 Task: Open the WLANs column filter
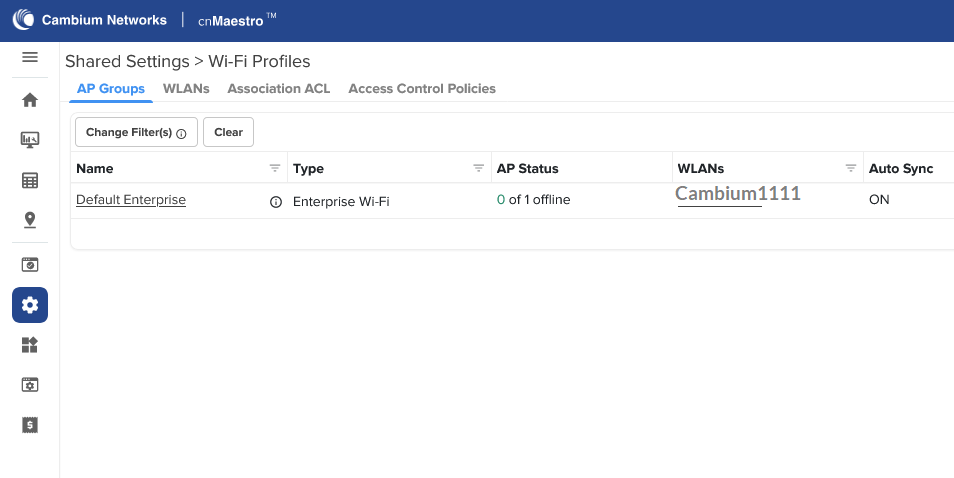(x=851, y=168)
